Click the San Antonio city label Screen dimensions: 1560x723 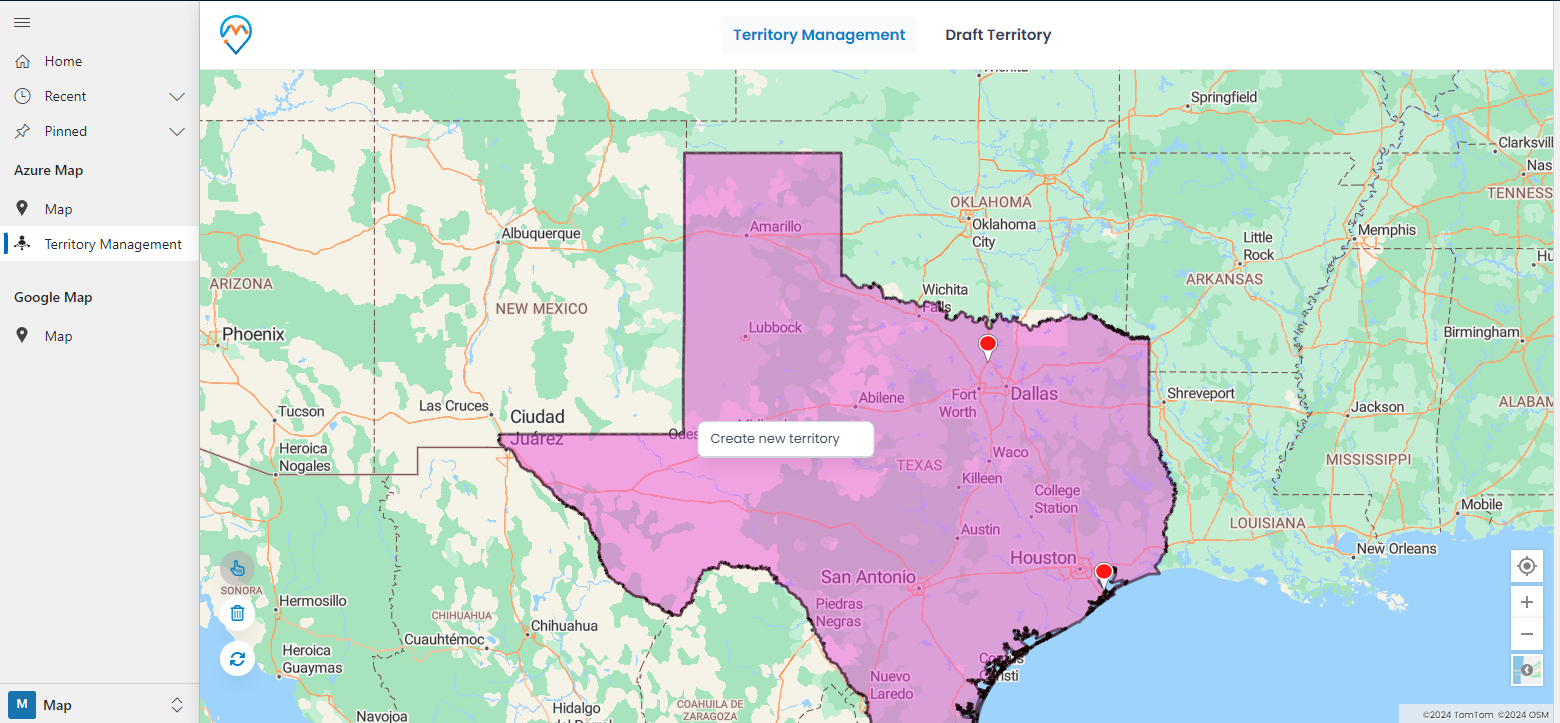(x=868, y=577)
